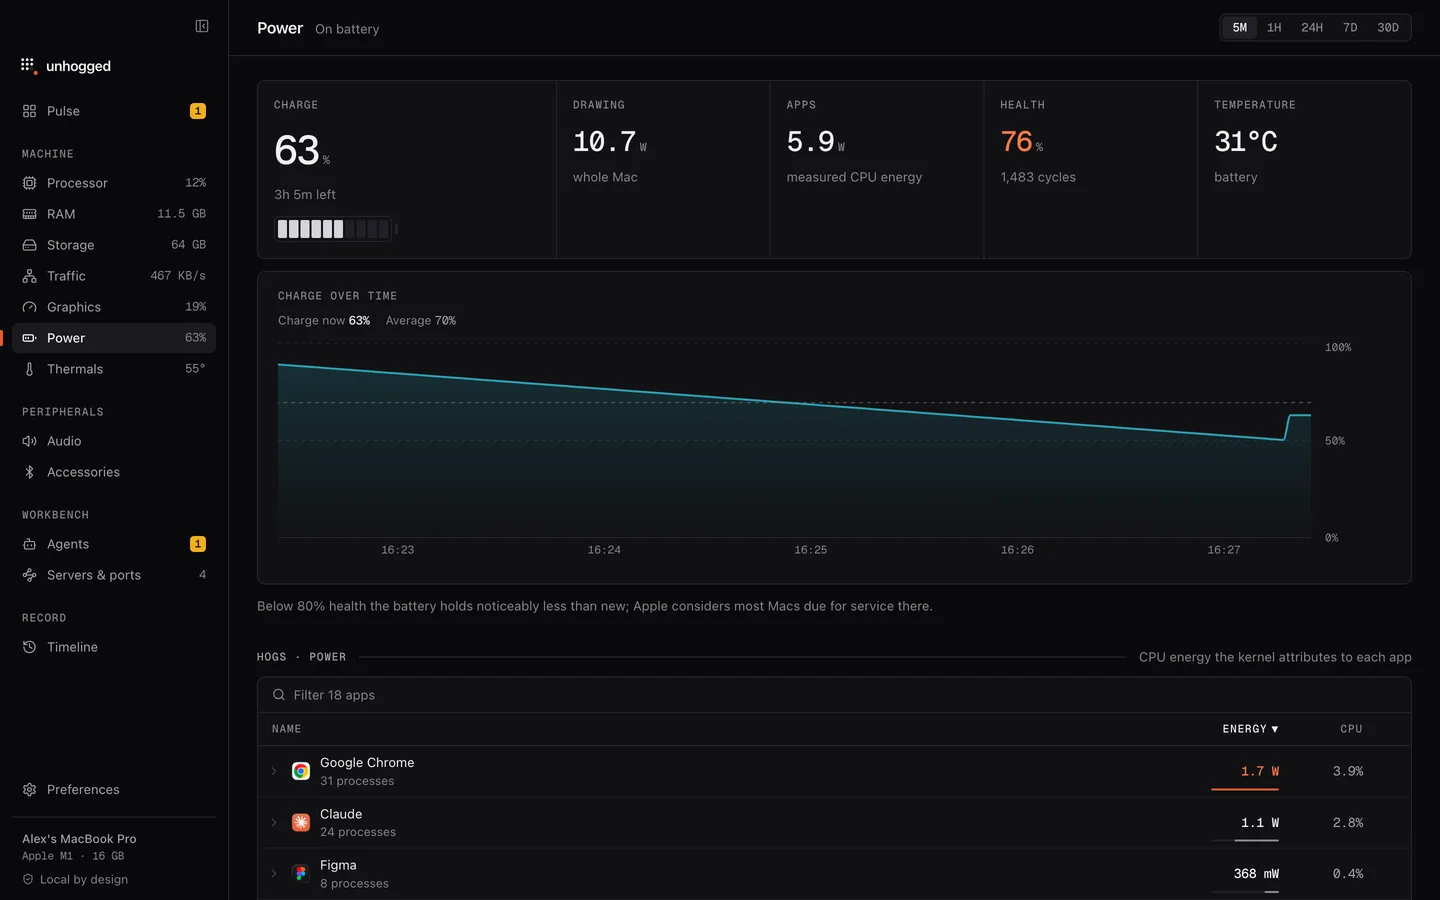Switch the time range to 1H
This screenshot has height=900, width=1440.
(x=1274, y=27)
